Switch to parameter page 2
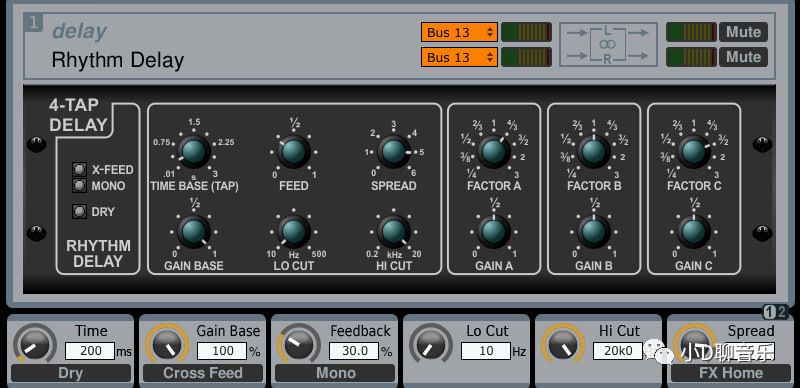Image resolution: width=800 pixels, height=388 pixels. (783, 311)
